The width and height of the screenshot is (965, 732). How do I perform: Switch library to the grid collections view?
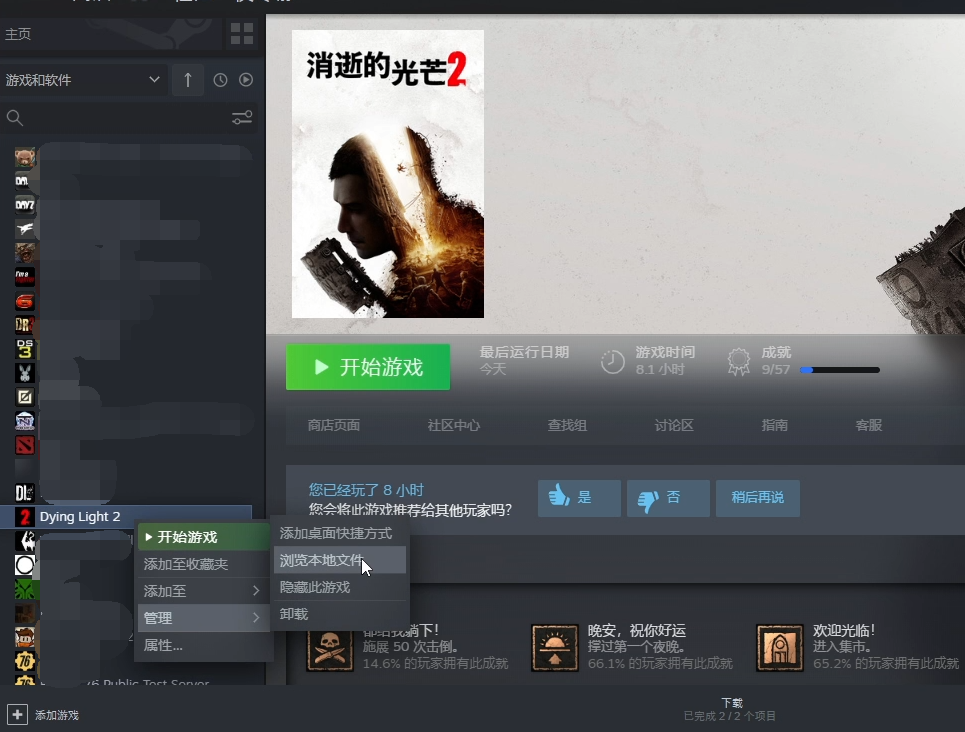[x=242, y=34]
